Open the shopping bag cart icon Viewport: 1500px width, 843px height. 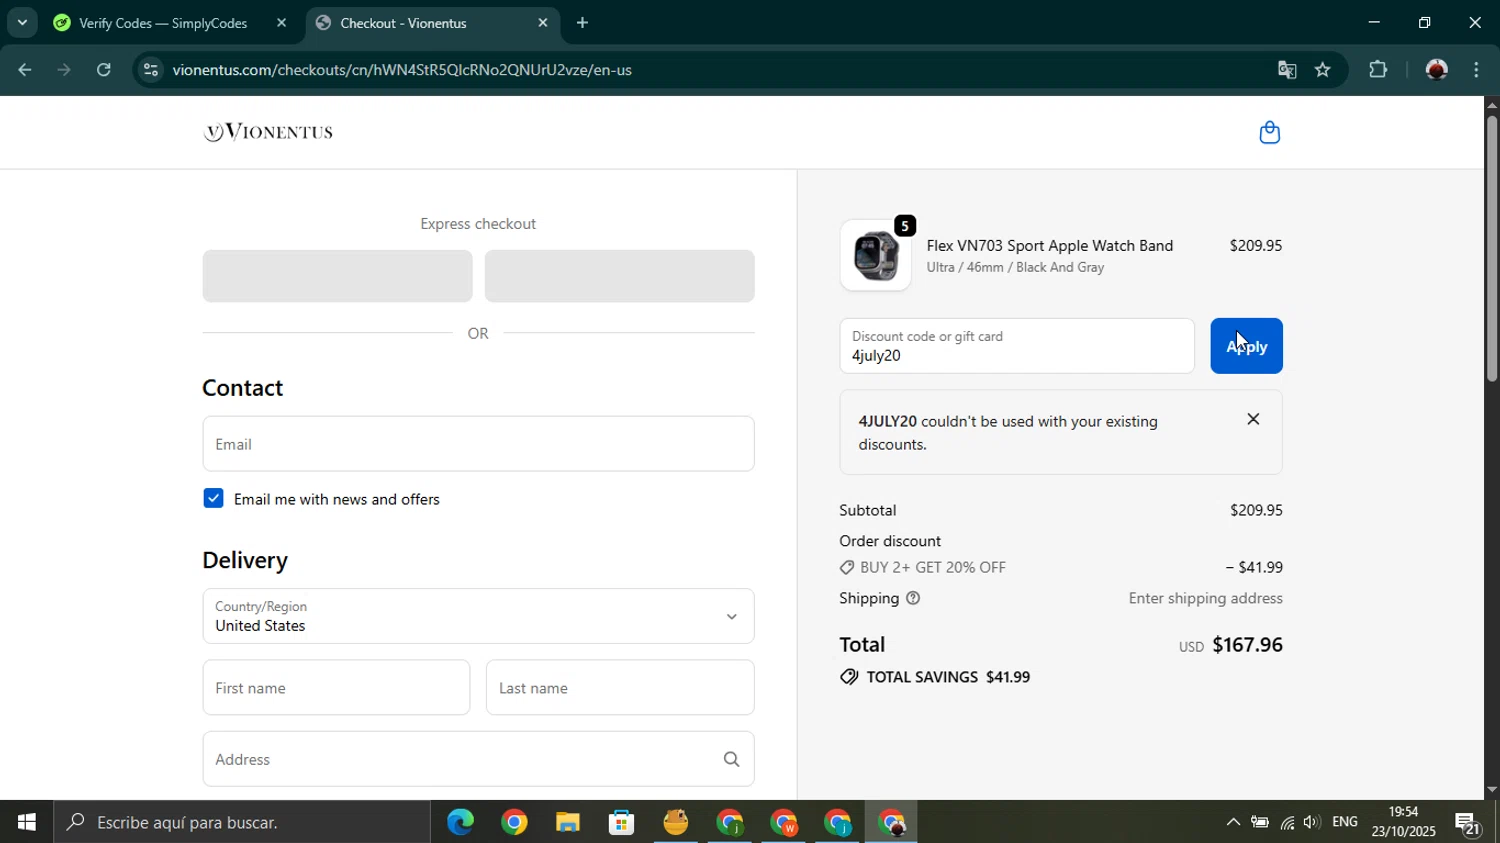[x=1269, y=132]
